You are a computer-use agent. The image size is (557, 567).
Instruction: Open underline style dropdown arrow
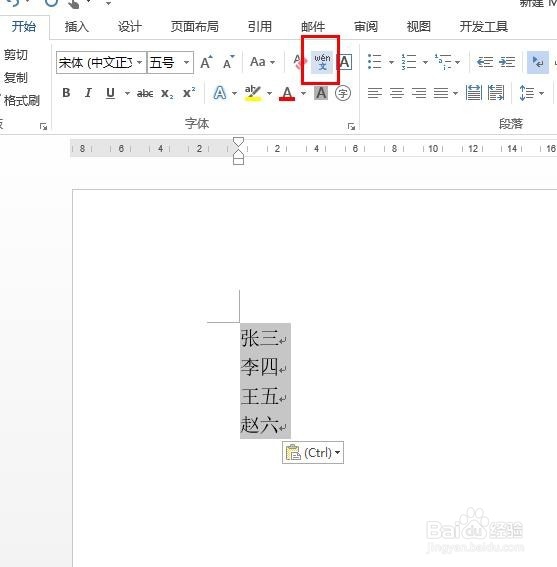(x=127, y=93)
